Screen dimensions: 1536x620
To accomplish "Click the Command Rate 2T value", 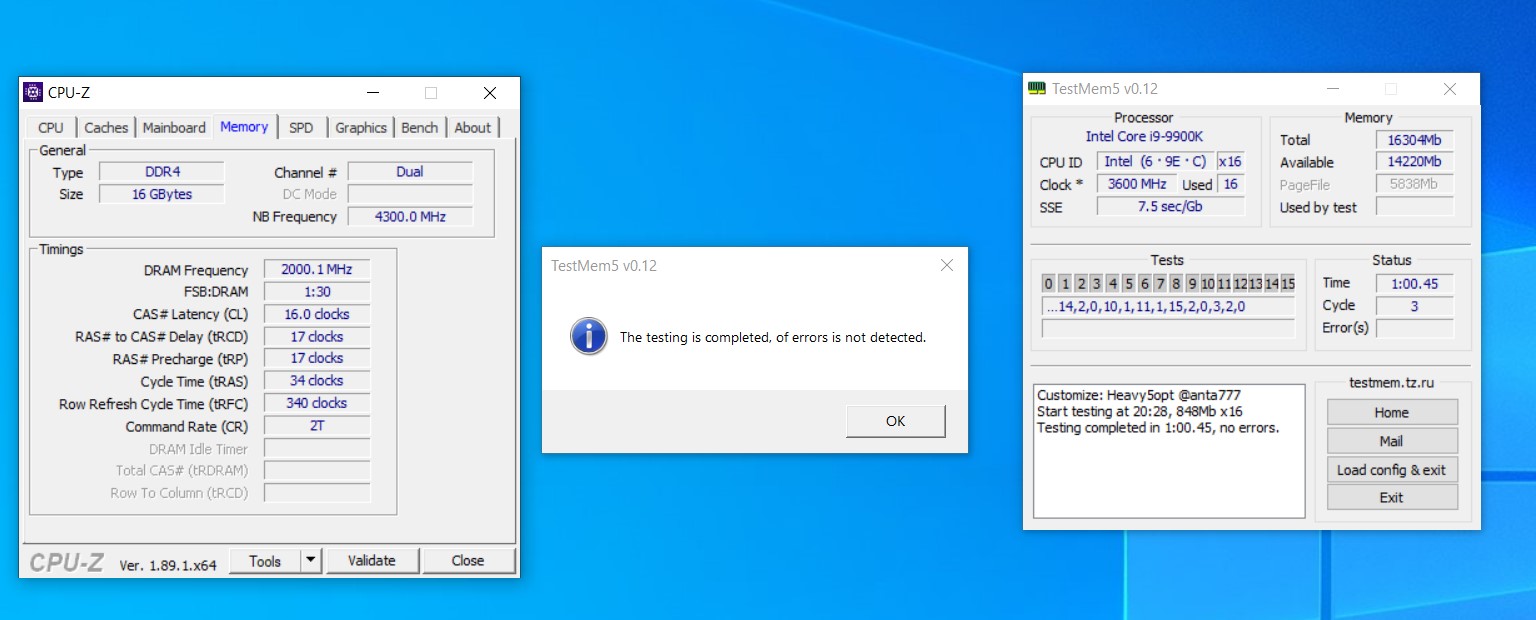I will click(x=317, y=426).
